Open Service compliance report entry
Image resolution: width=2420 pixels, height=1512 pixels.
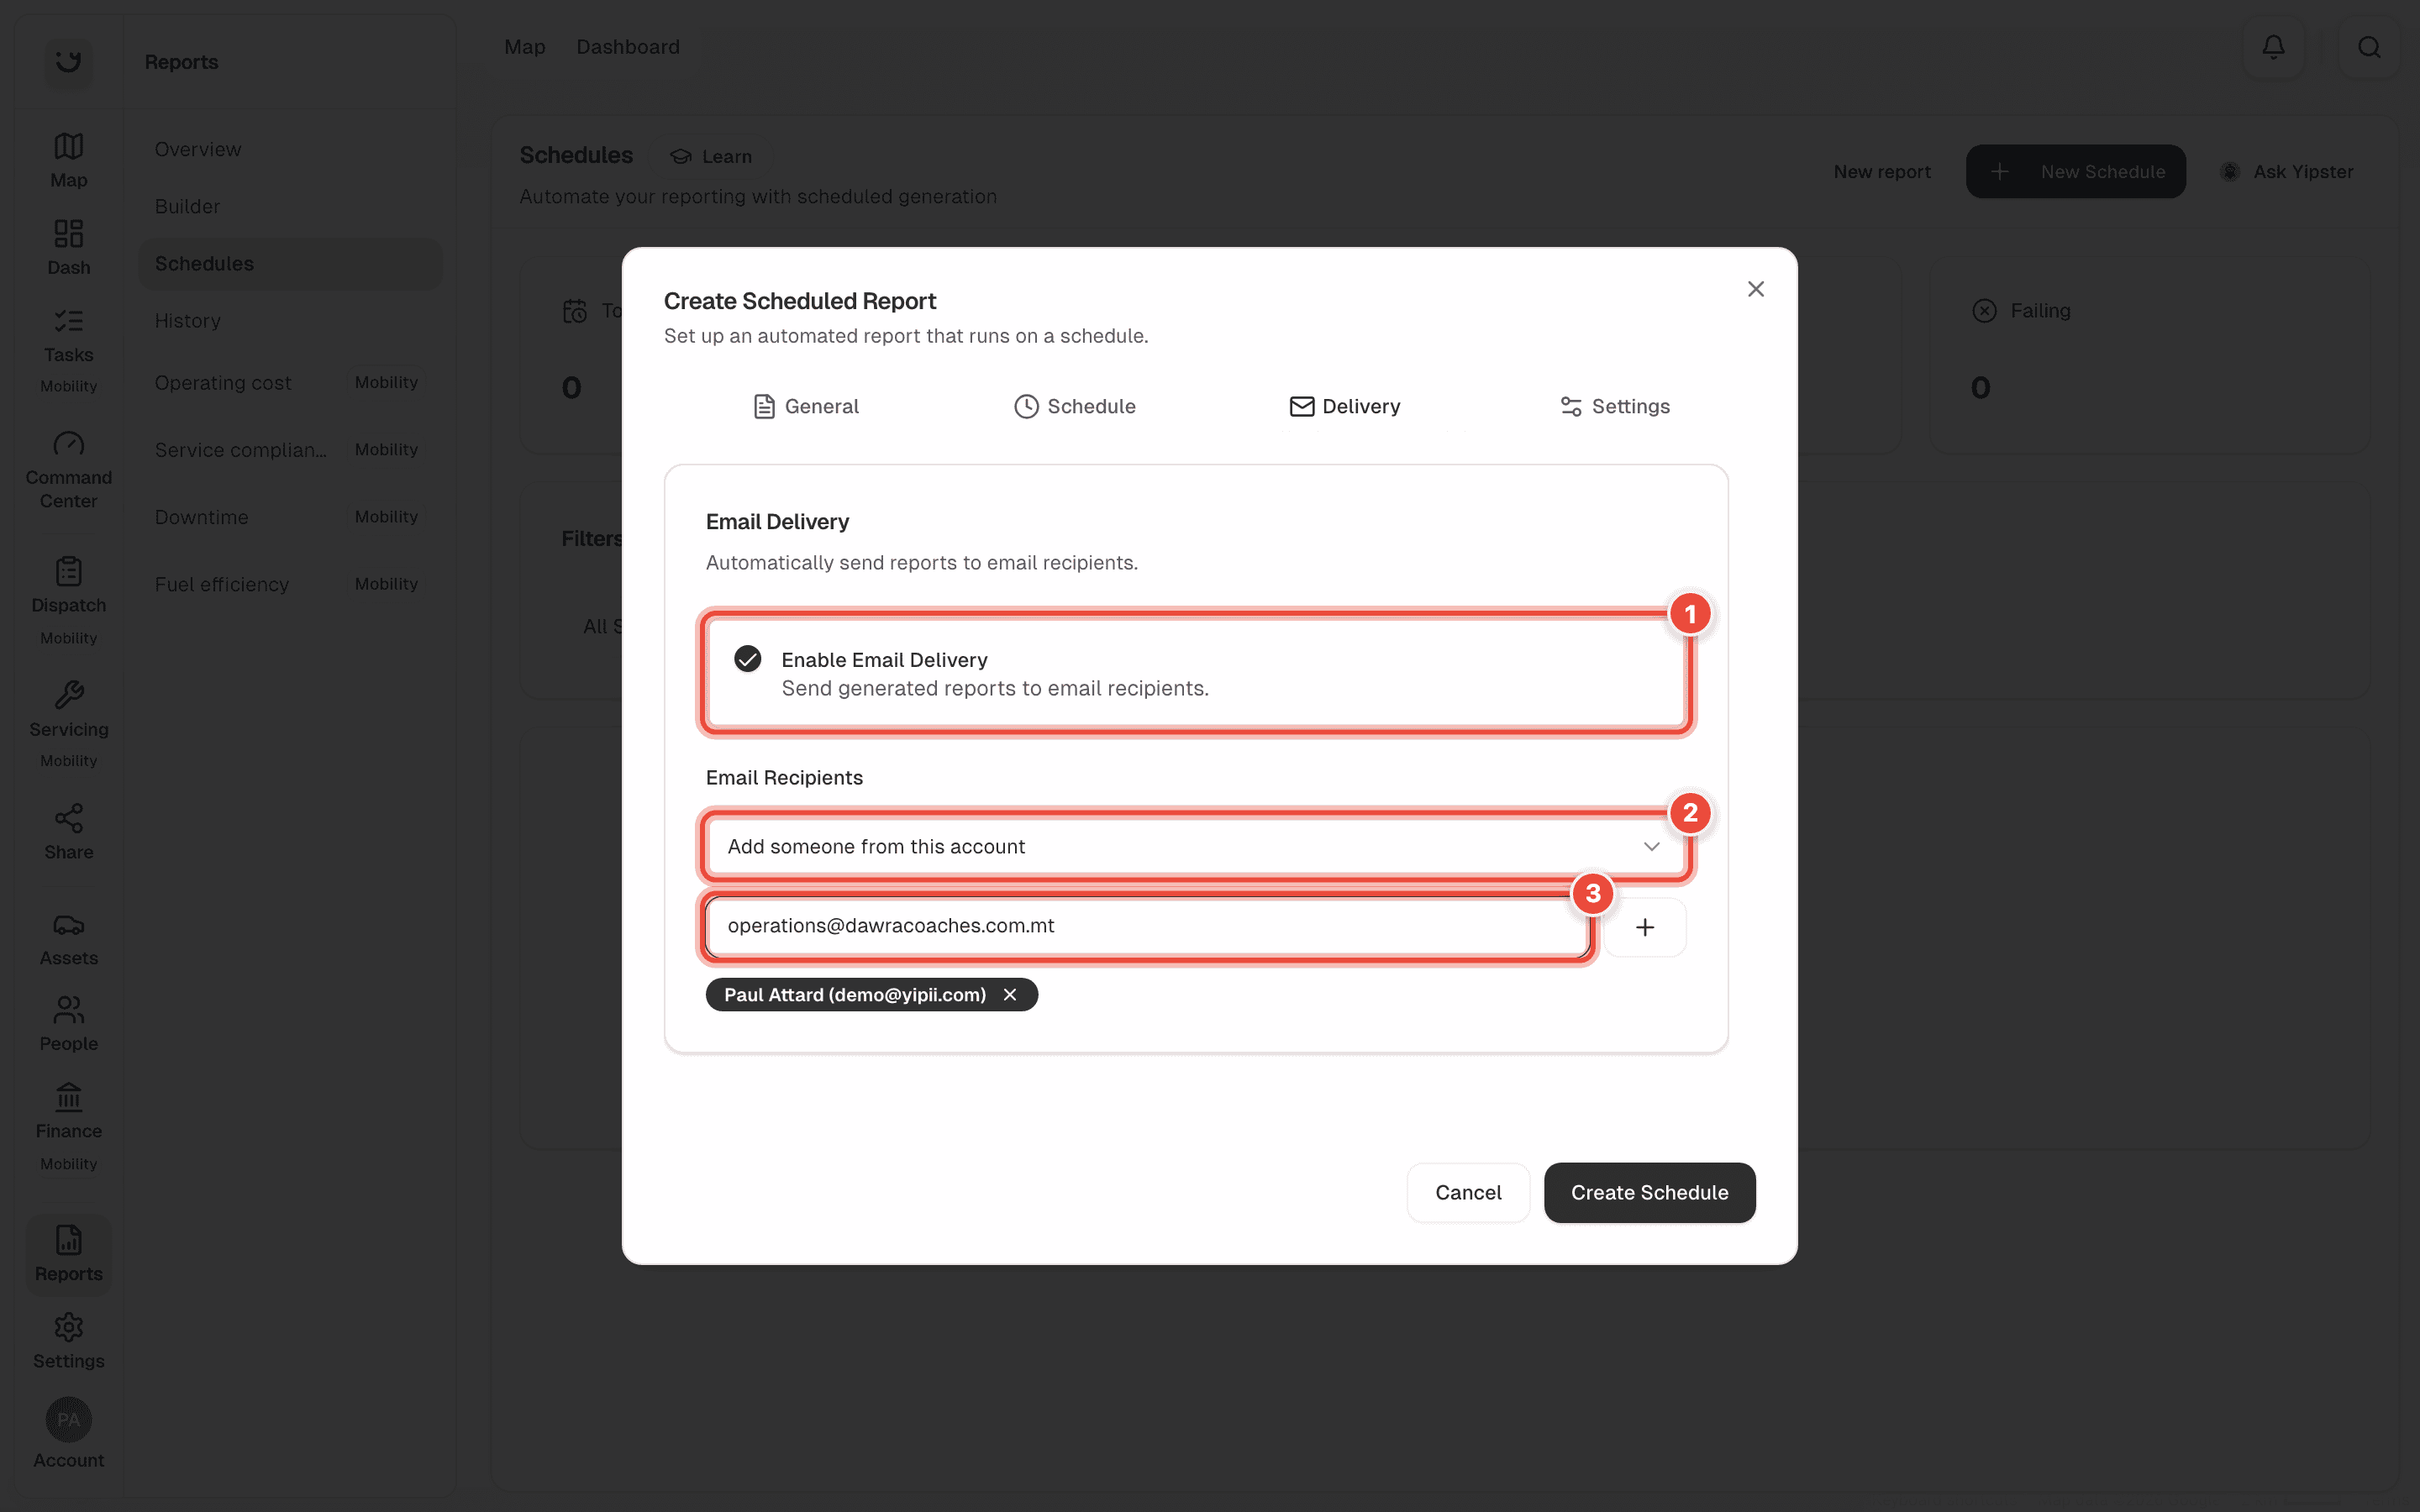pyautogui.click(x=290, y=450)
